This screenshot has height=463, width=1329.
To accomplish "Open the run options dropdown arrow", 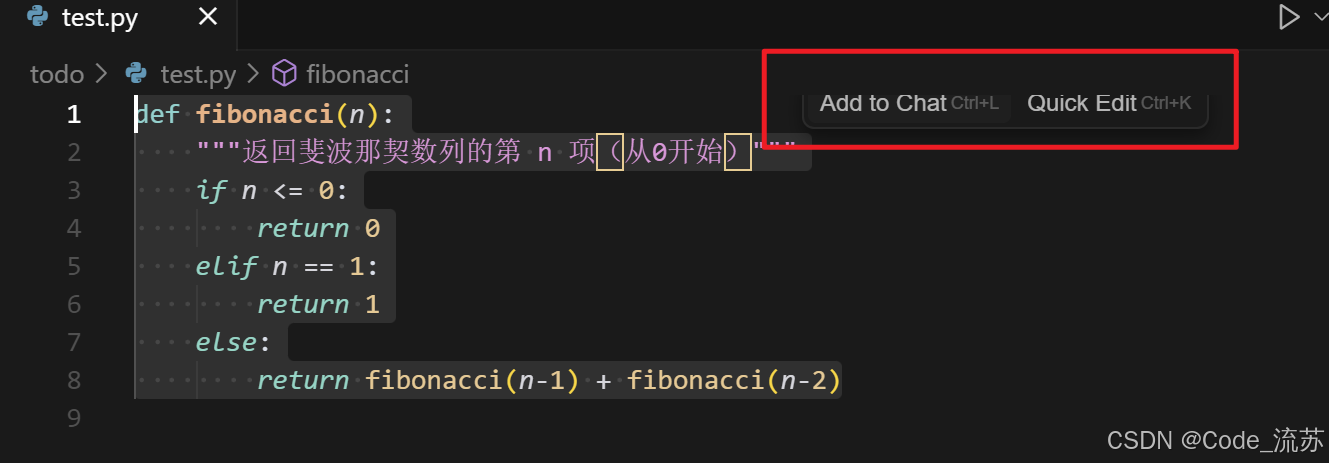I will 1319,17.
